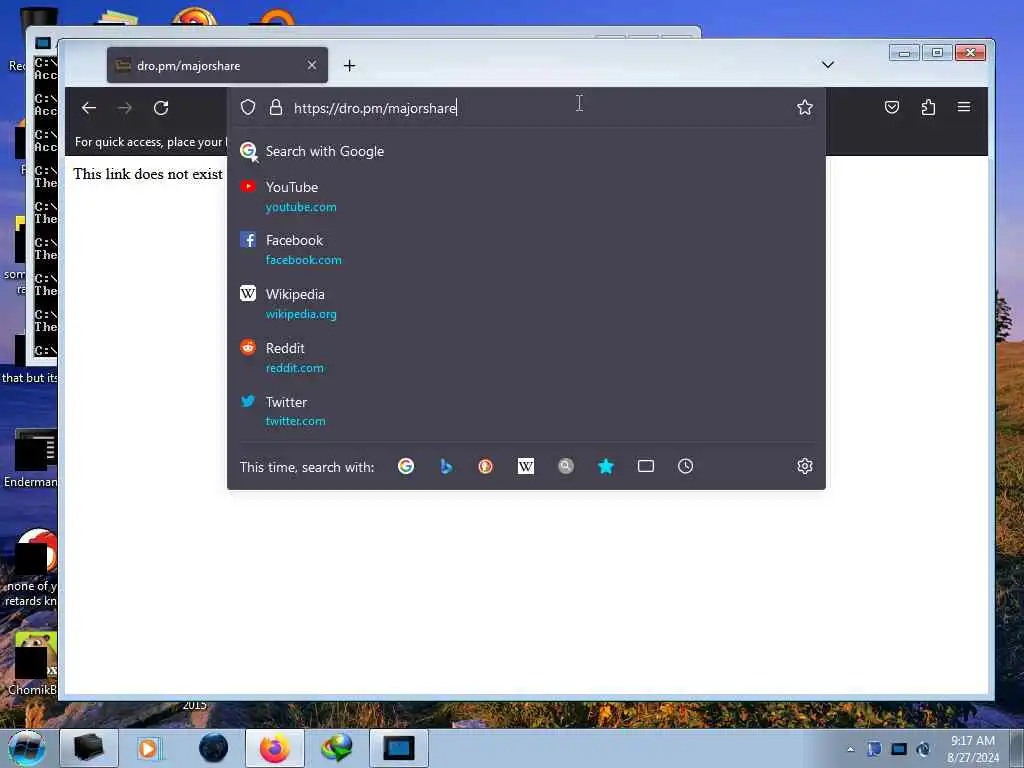This screenshot has width=1024, height=768.
Task: Go back using the back arrow
Action: click(89, 108)
